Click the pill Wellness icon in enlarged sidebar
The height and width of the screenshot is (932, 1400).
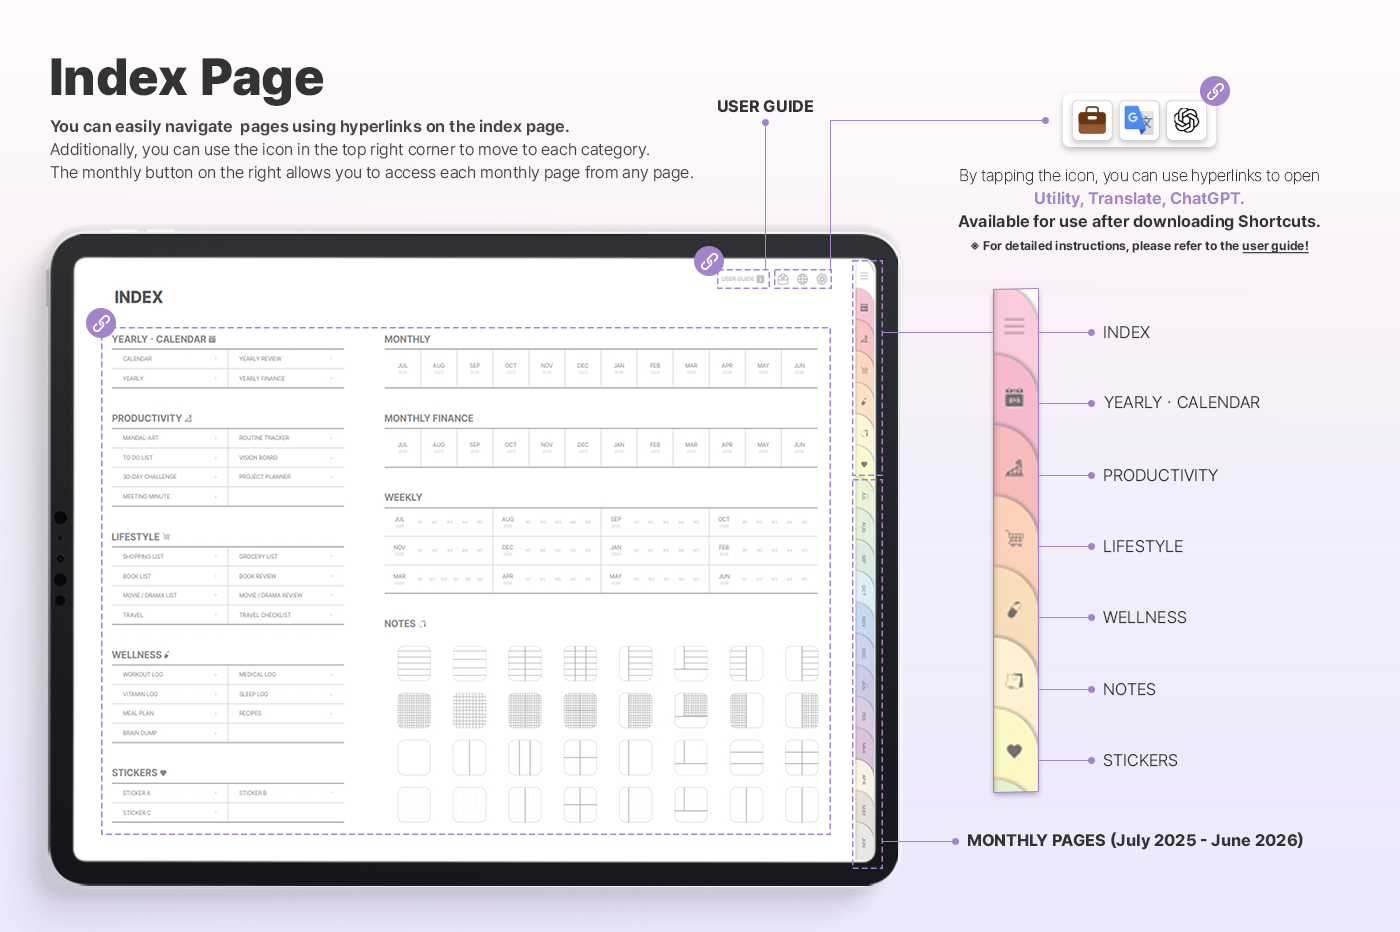pos(1014,610)
